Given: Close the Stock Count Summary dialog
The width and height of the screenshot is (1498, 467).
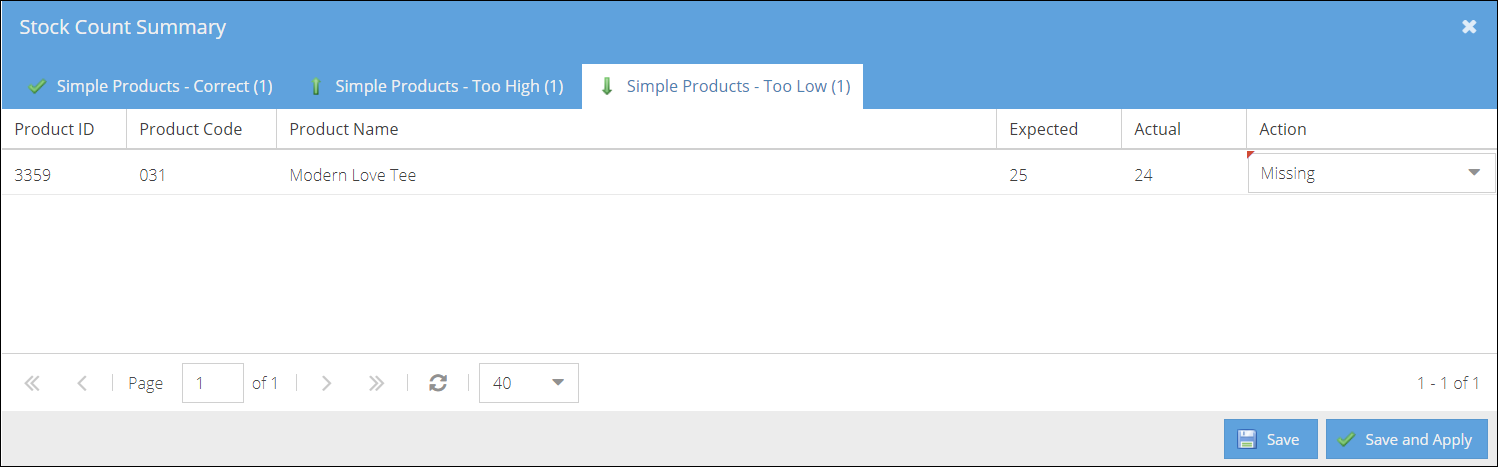Looking at the screenshot, I should coord(1469,27).
